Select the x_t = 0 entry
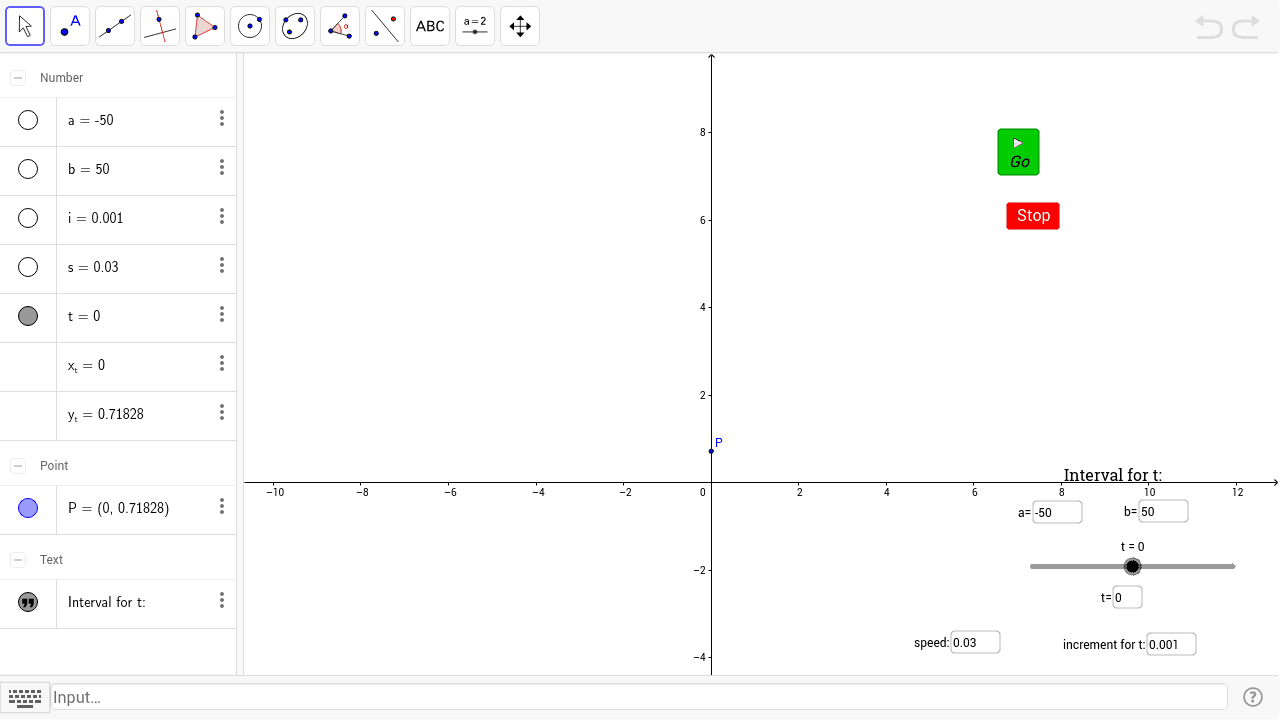Screen dimensions: 1280x720 click(86, 365)
